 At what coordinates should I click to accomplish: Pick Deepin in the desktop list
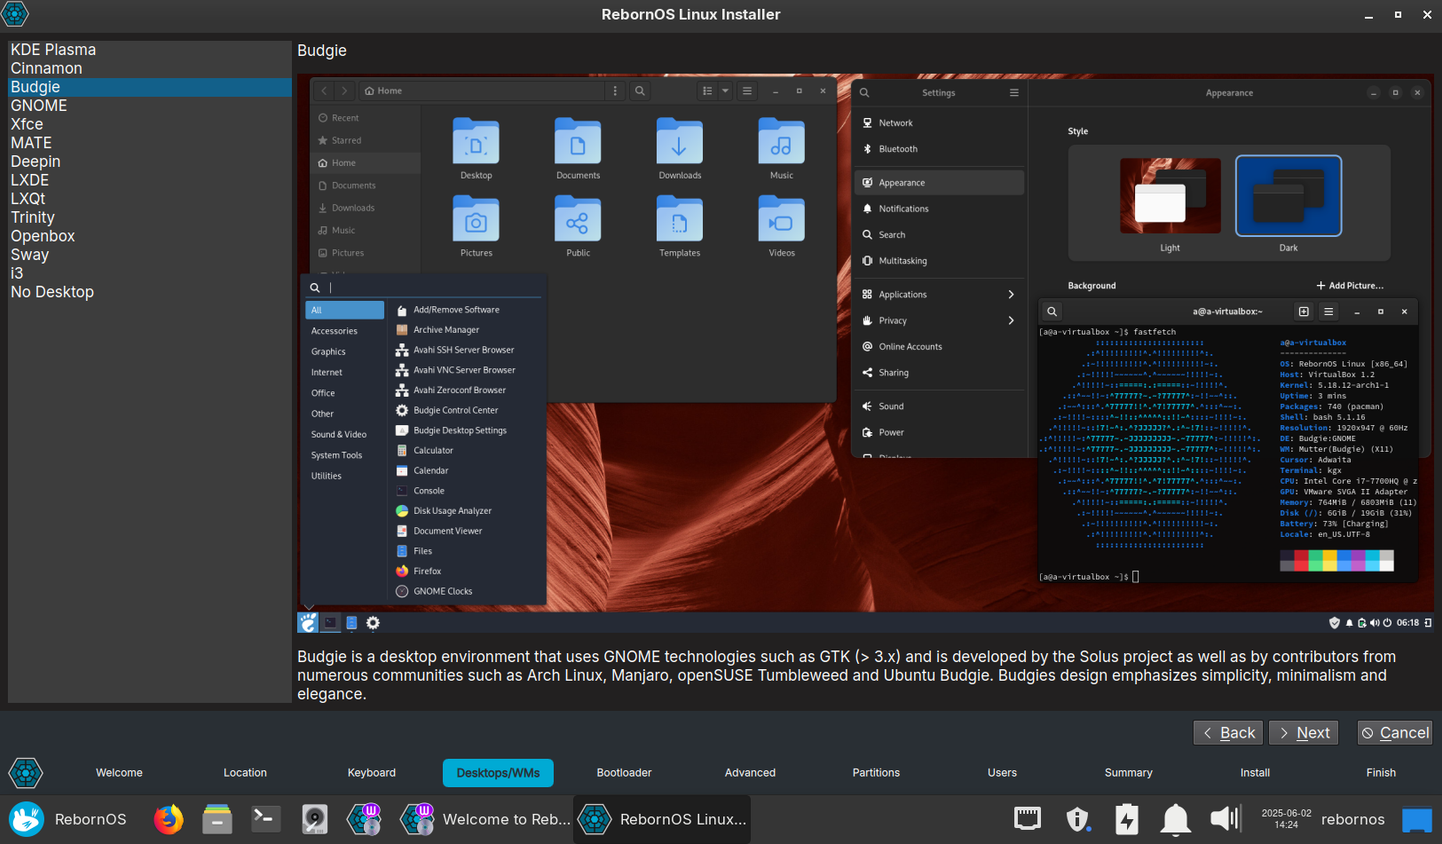(150, 161)
